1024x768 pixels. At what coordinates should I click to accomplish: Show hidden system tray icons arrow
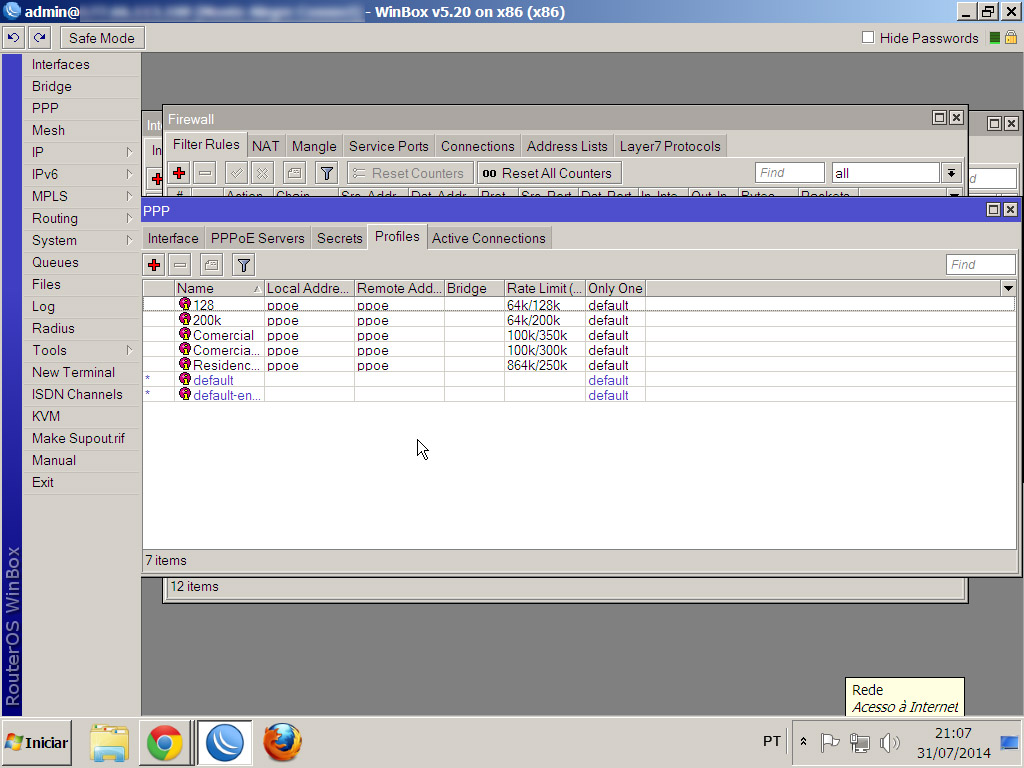804,742
